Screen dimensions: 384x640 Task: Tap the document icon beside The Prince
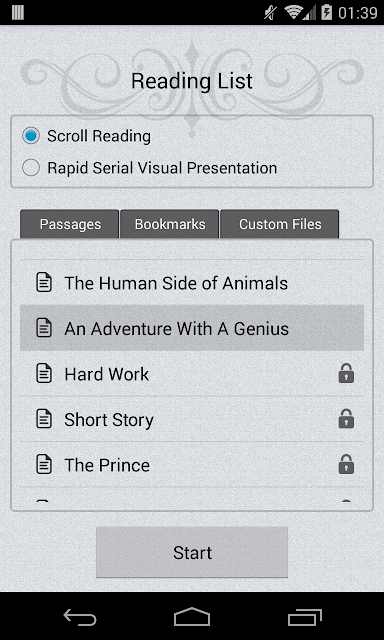pyautogui.click(x=44, y=465)
